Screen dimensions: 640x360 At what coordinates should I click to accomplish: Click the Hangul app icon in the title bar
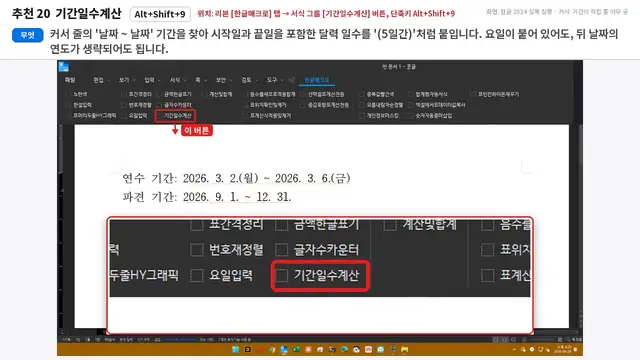tap(64, 67)
